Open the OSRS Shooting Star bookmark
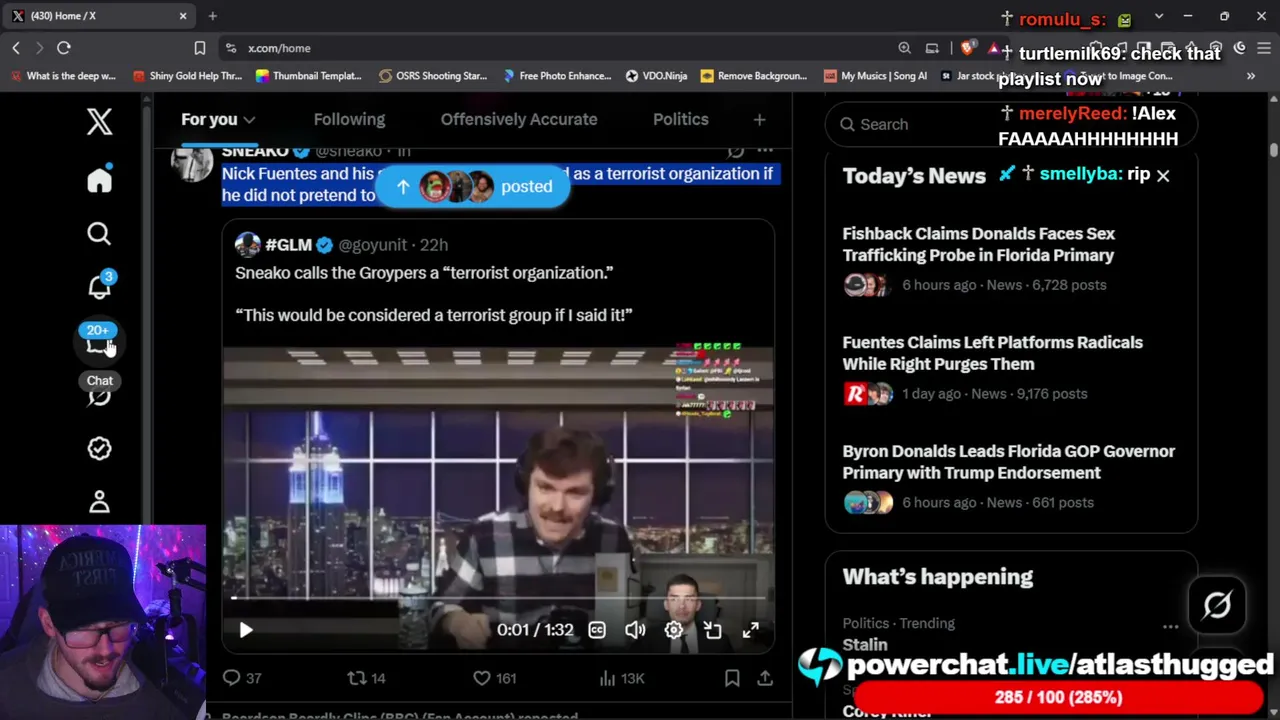Viewport: 1280px width, 720px height. pyautogui.click(x=433, y=76)
